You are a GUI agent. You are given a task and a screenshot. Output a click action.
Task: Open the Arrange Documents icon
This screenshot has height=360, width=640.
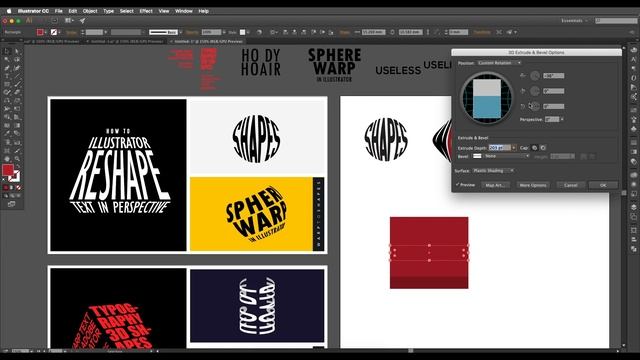[x=69, y=20]
